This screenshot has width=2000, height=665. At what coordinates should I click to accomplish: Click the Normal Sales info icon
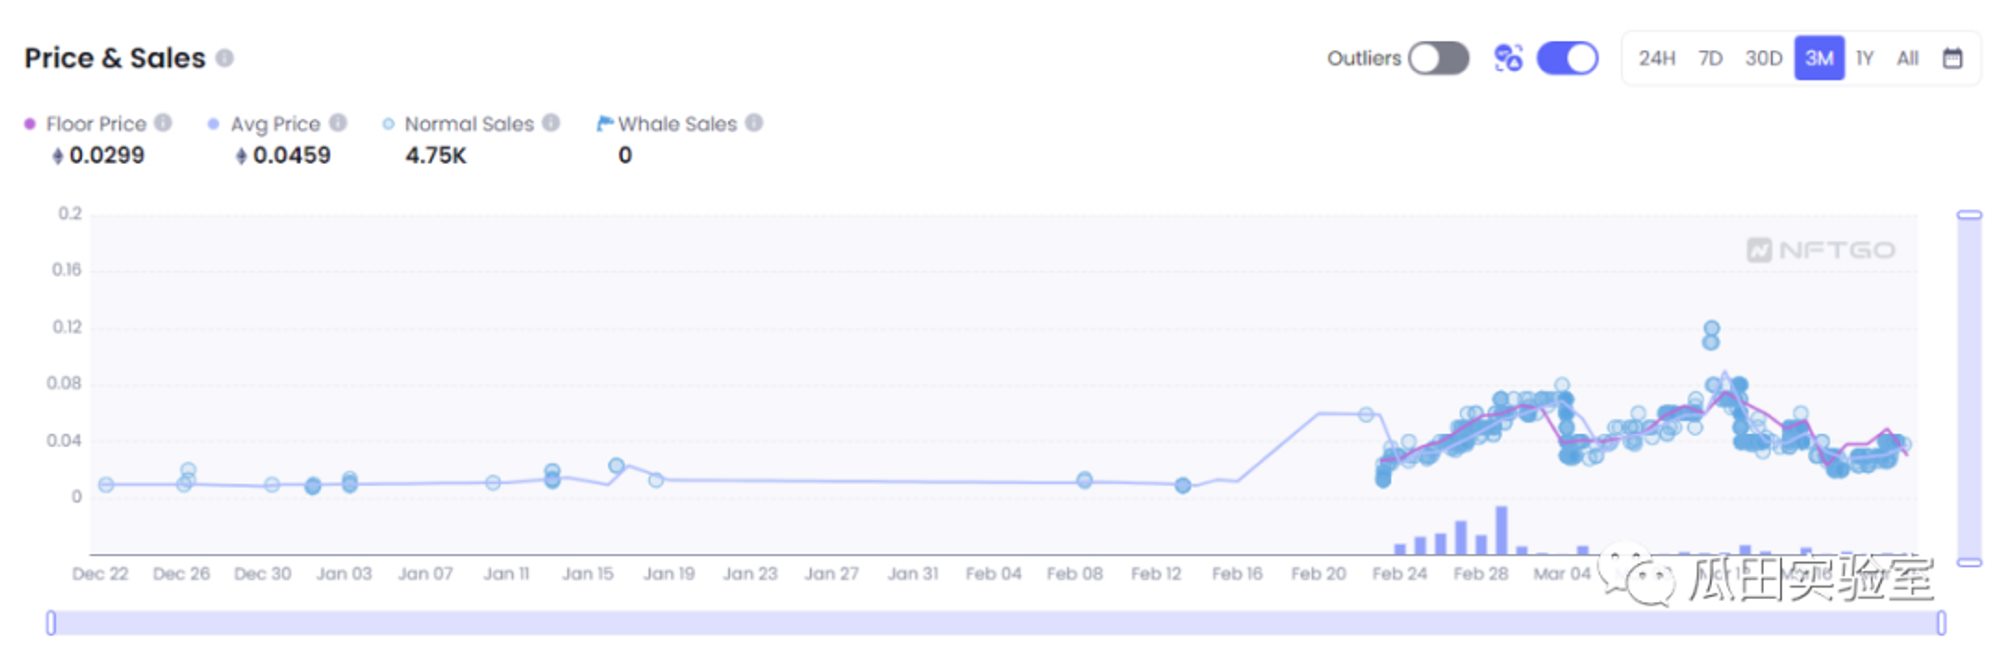tap(551, 123)
